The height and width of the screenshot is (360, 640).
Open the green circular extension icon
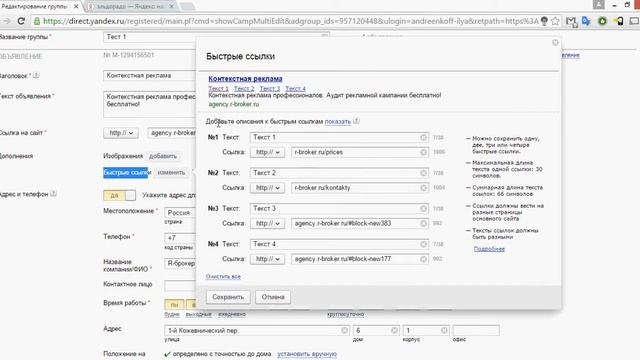(602, 21)
